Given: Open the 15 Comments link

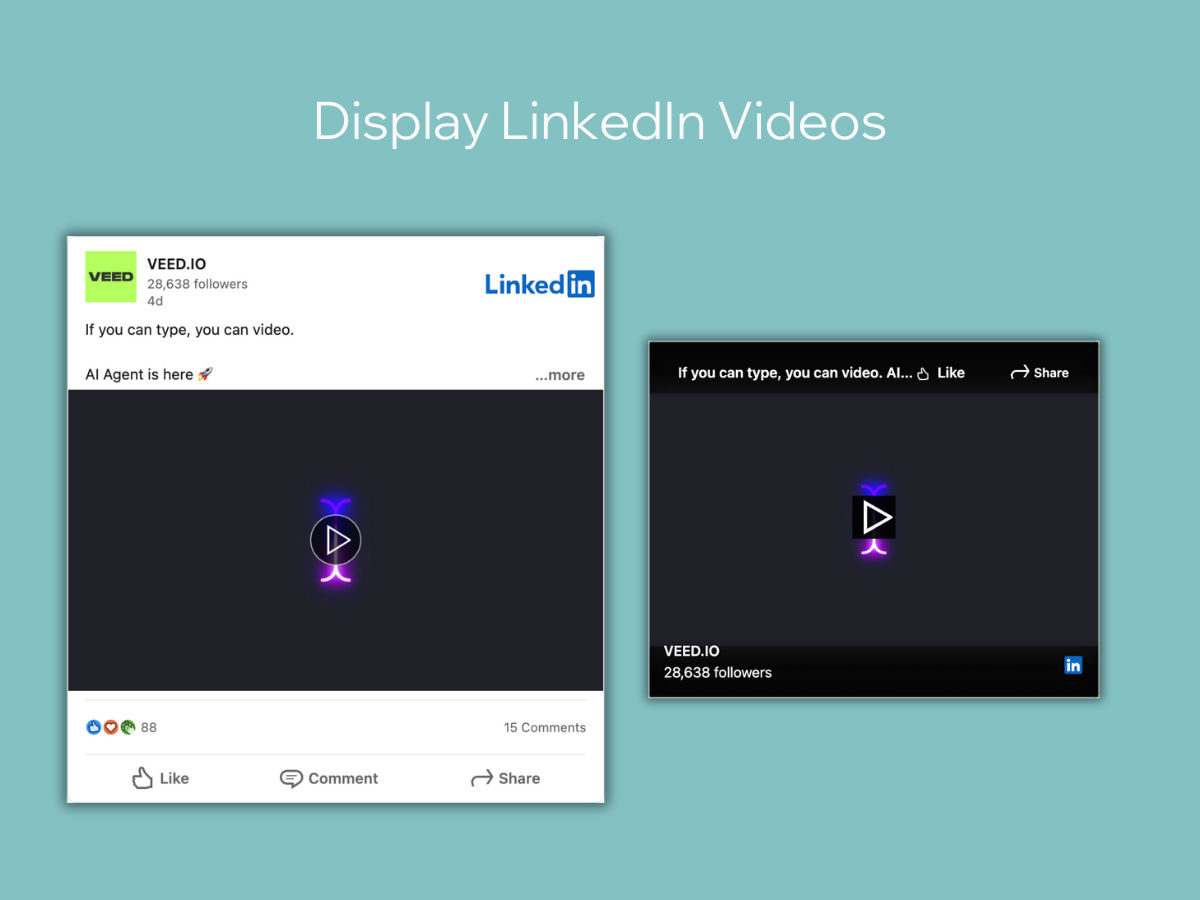Looking at the screenshot, I should pyautogui.click(x=545, y=727).
